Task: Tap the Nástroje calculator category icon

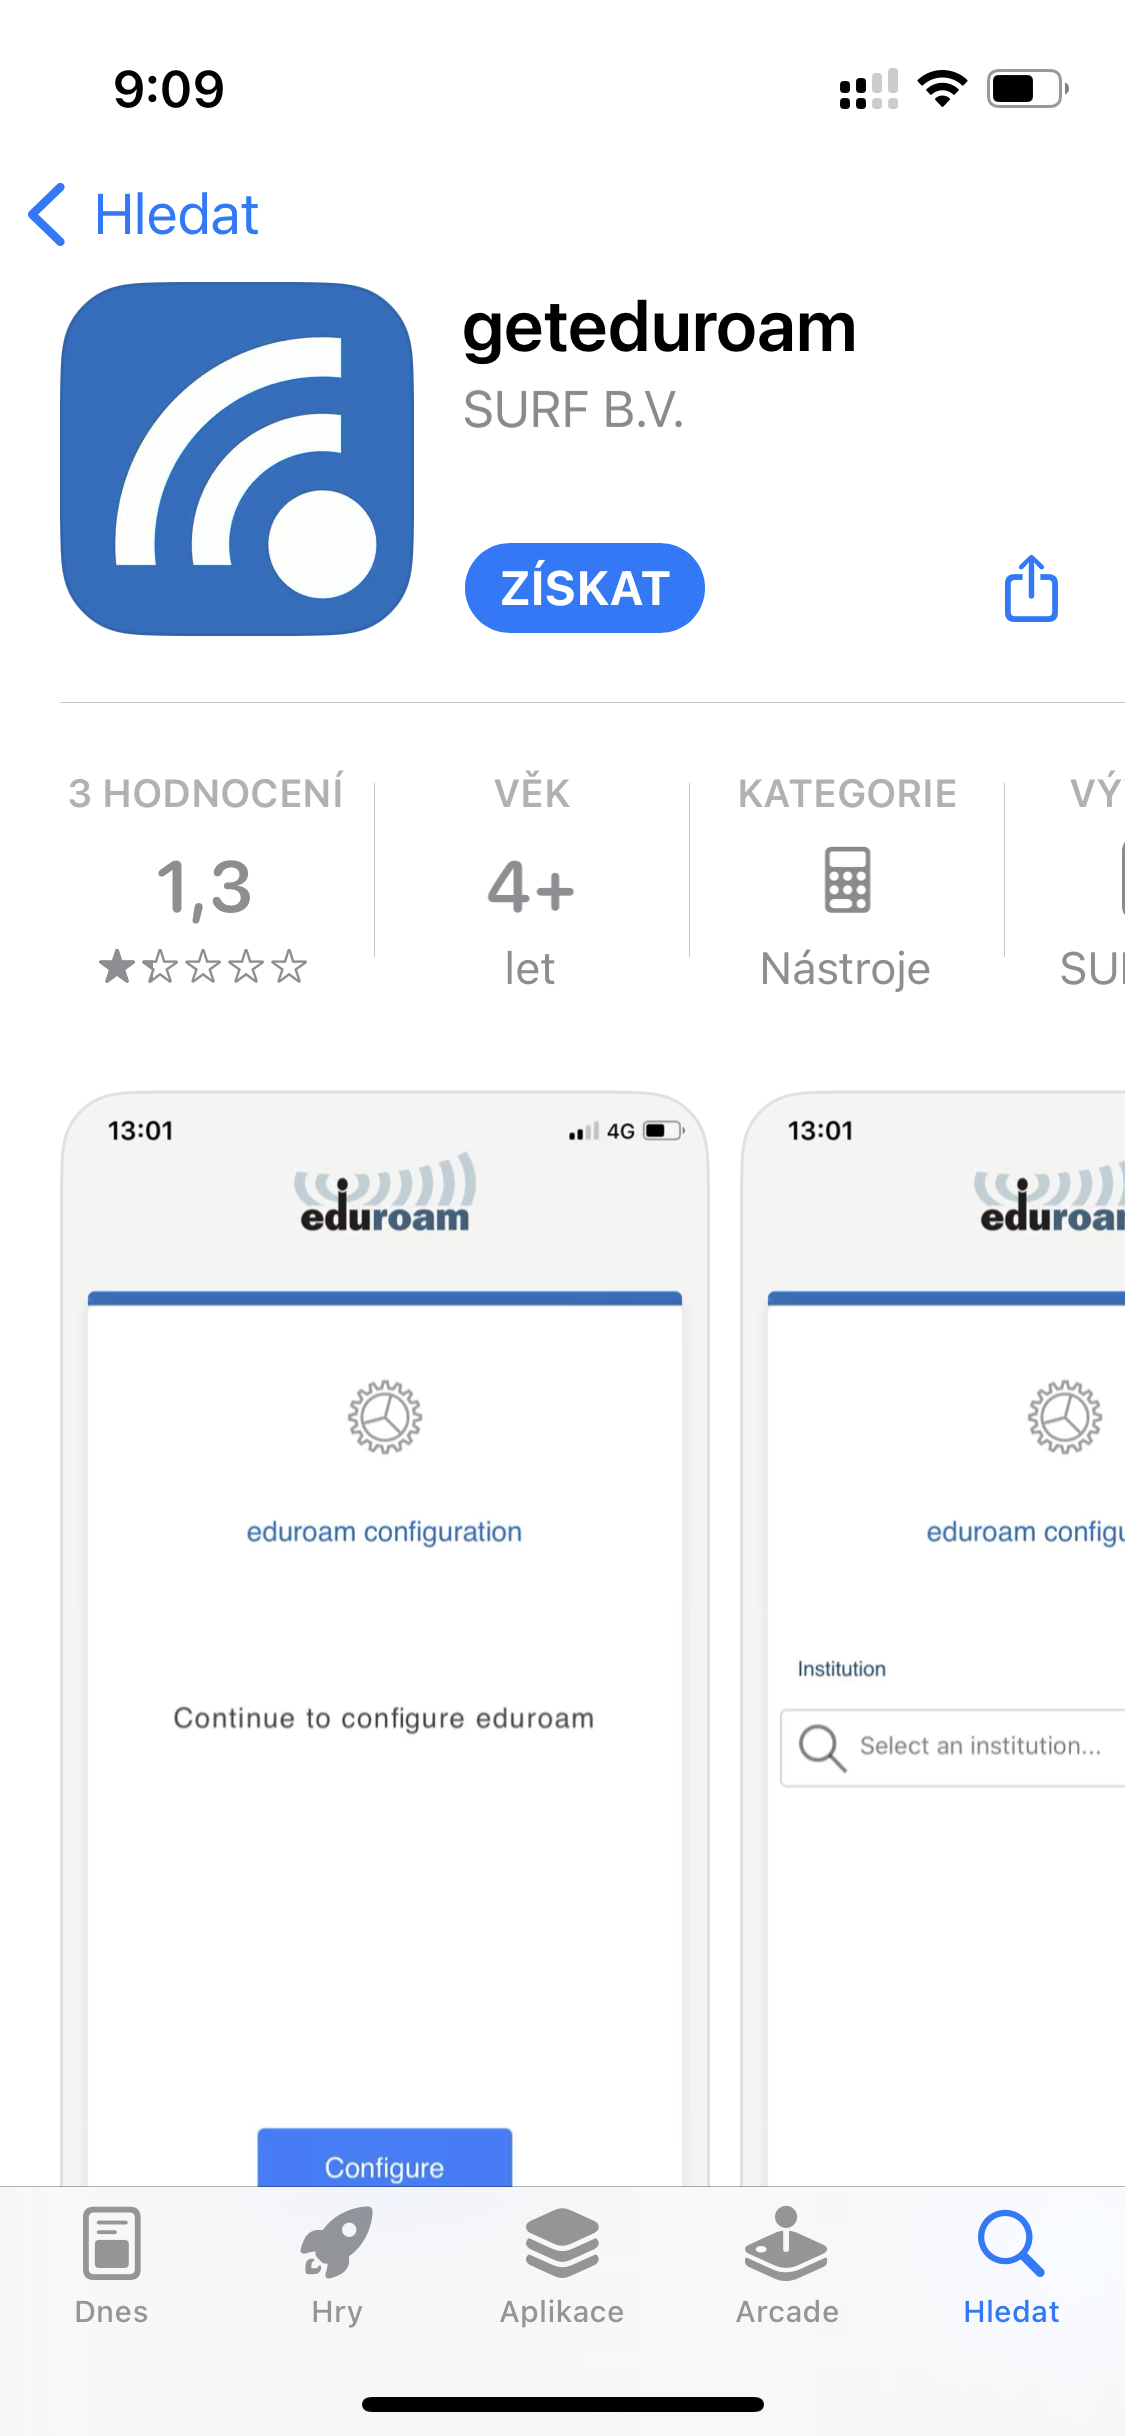Action: click(847, 880)
